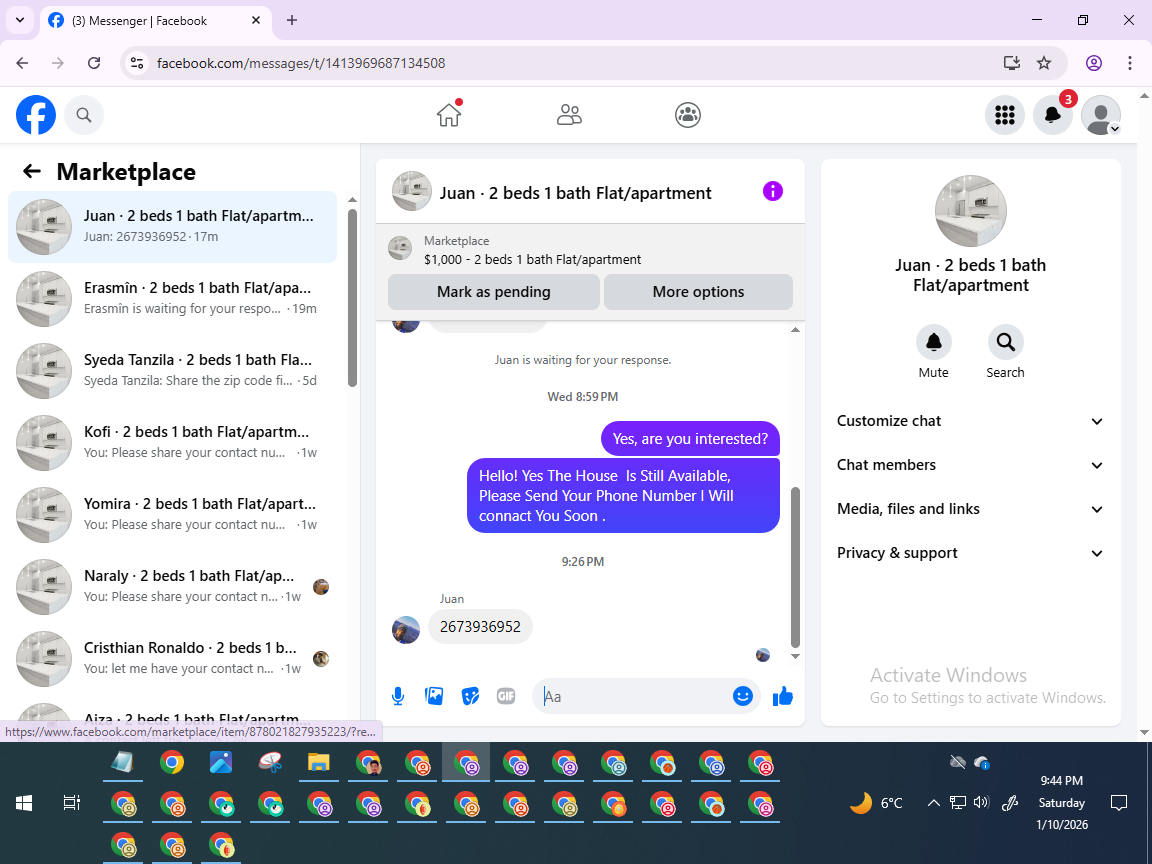Send a thumbs-up like

point(782,696)
